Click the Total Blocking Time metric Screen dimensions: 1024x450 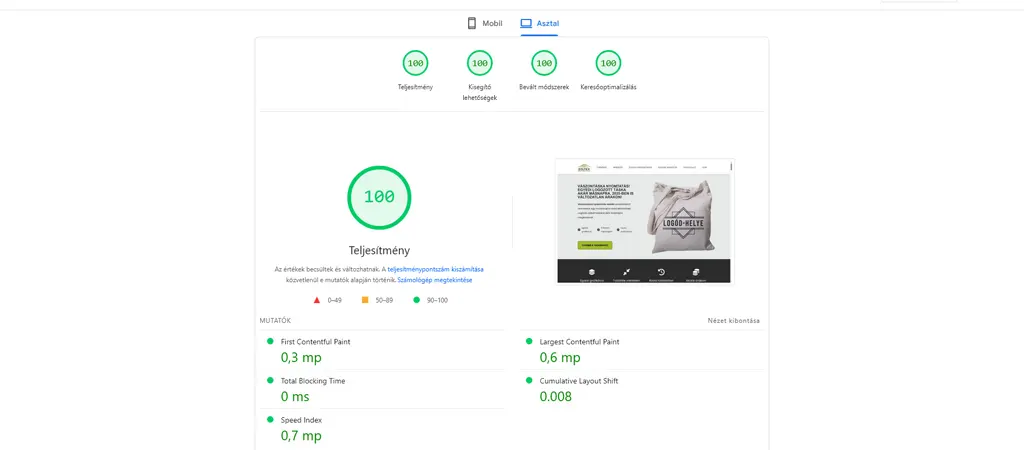pyautogui.click(x=314, y=381)
